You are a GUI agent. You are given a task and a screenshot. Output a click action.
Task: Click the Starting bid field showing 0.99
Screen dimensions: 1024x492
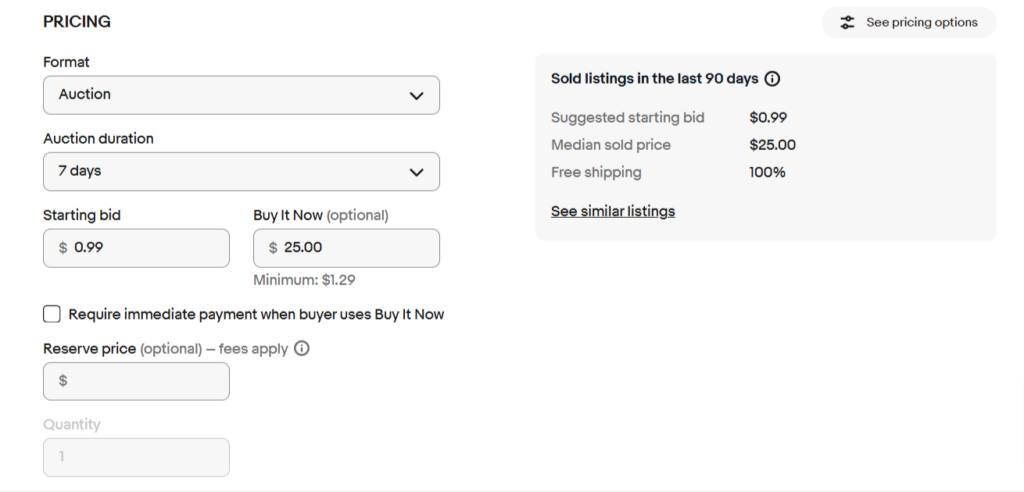coord(136,248)
